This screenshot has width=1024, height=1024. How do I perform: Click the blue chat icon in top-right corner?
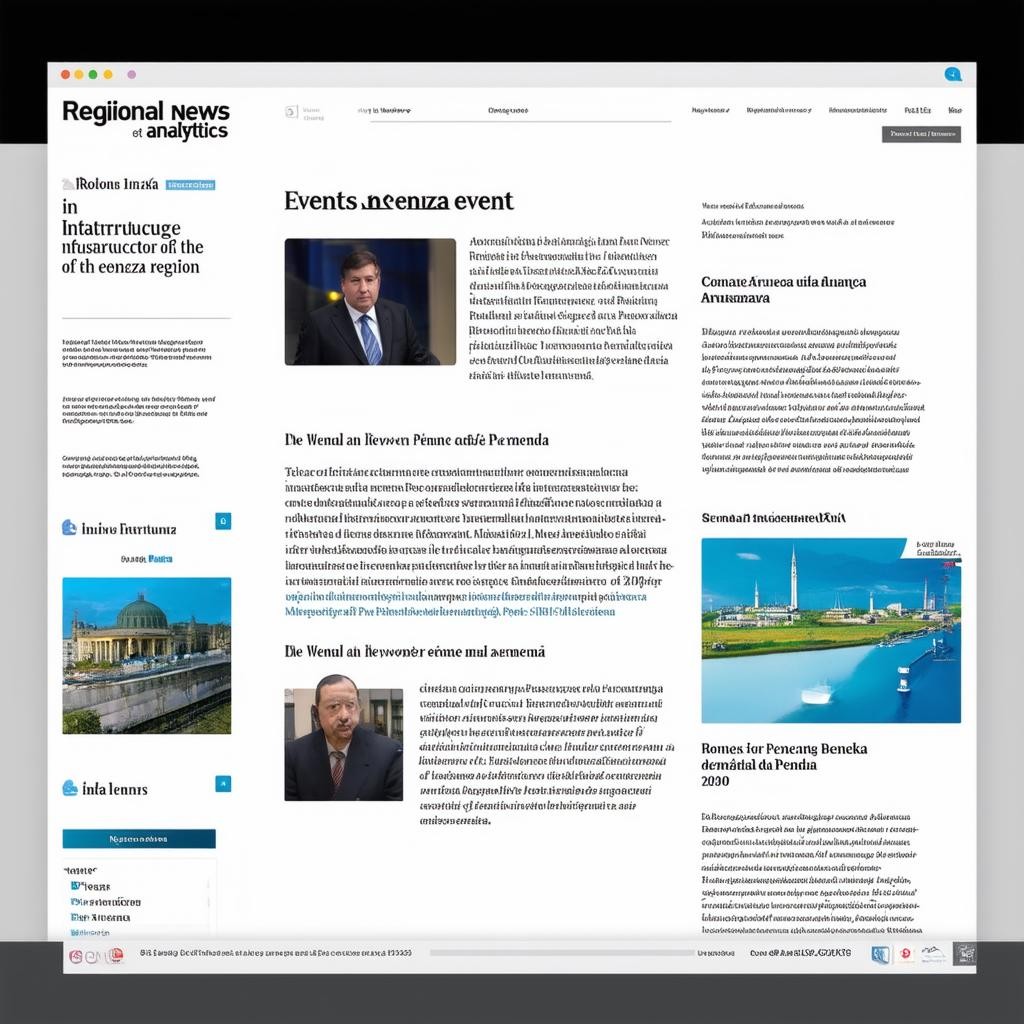(x=953, y=74)
